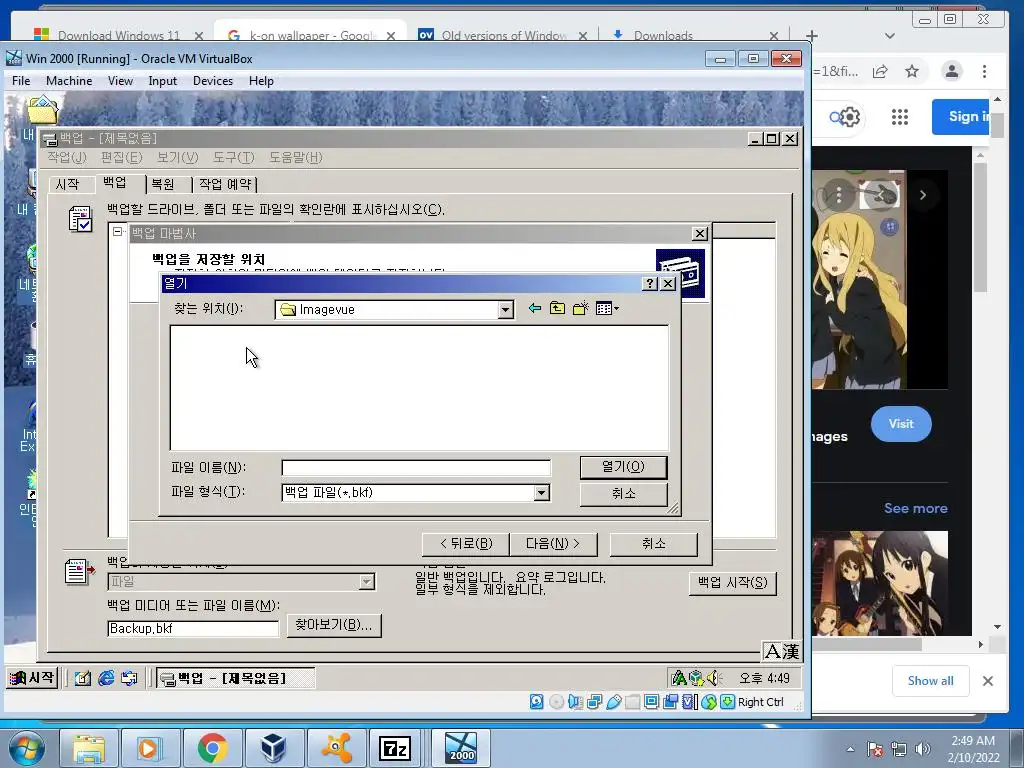Click 취소 cancel in the Open dialog
The image size is (1024, 768).
coord(623,493)
